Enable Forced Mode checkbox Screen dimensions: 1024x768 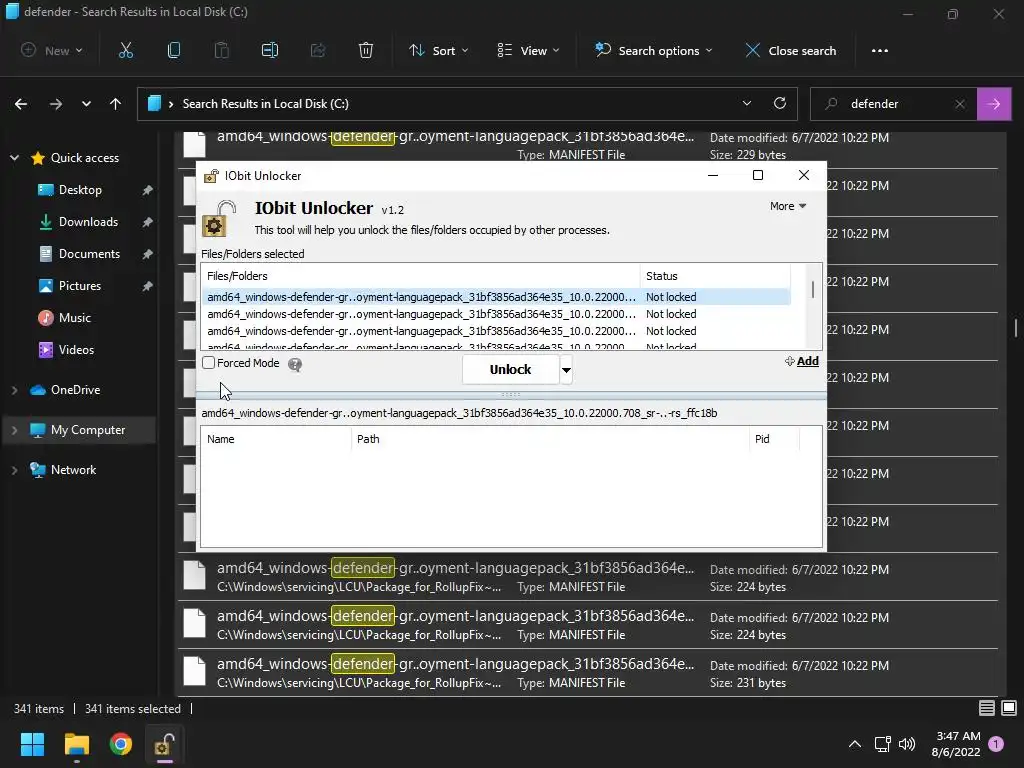pos(208,362)
